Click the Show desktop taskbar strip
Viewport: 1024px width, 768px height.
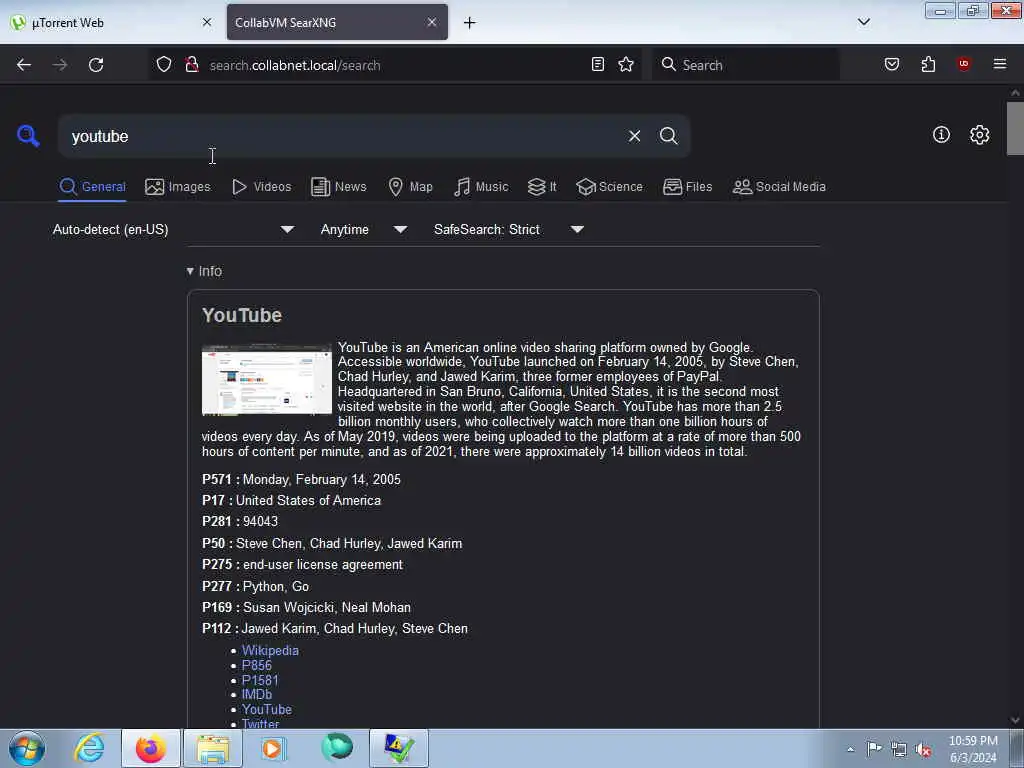[x=1017, y=748]
